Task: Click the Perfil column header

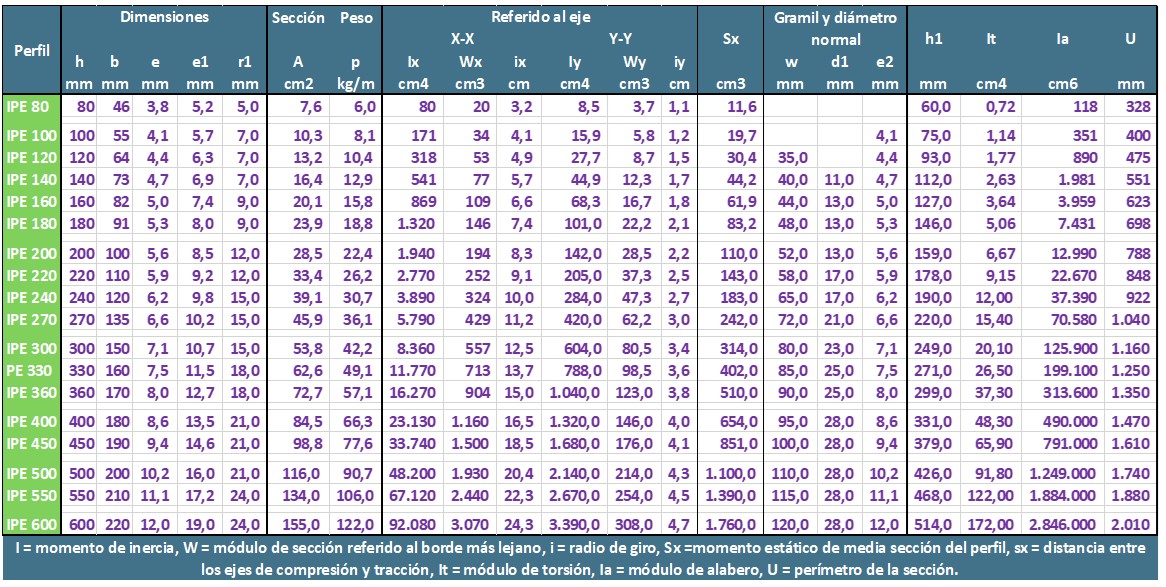Action: (x=30, y=50)
